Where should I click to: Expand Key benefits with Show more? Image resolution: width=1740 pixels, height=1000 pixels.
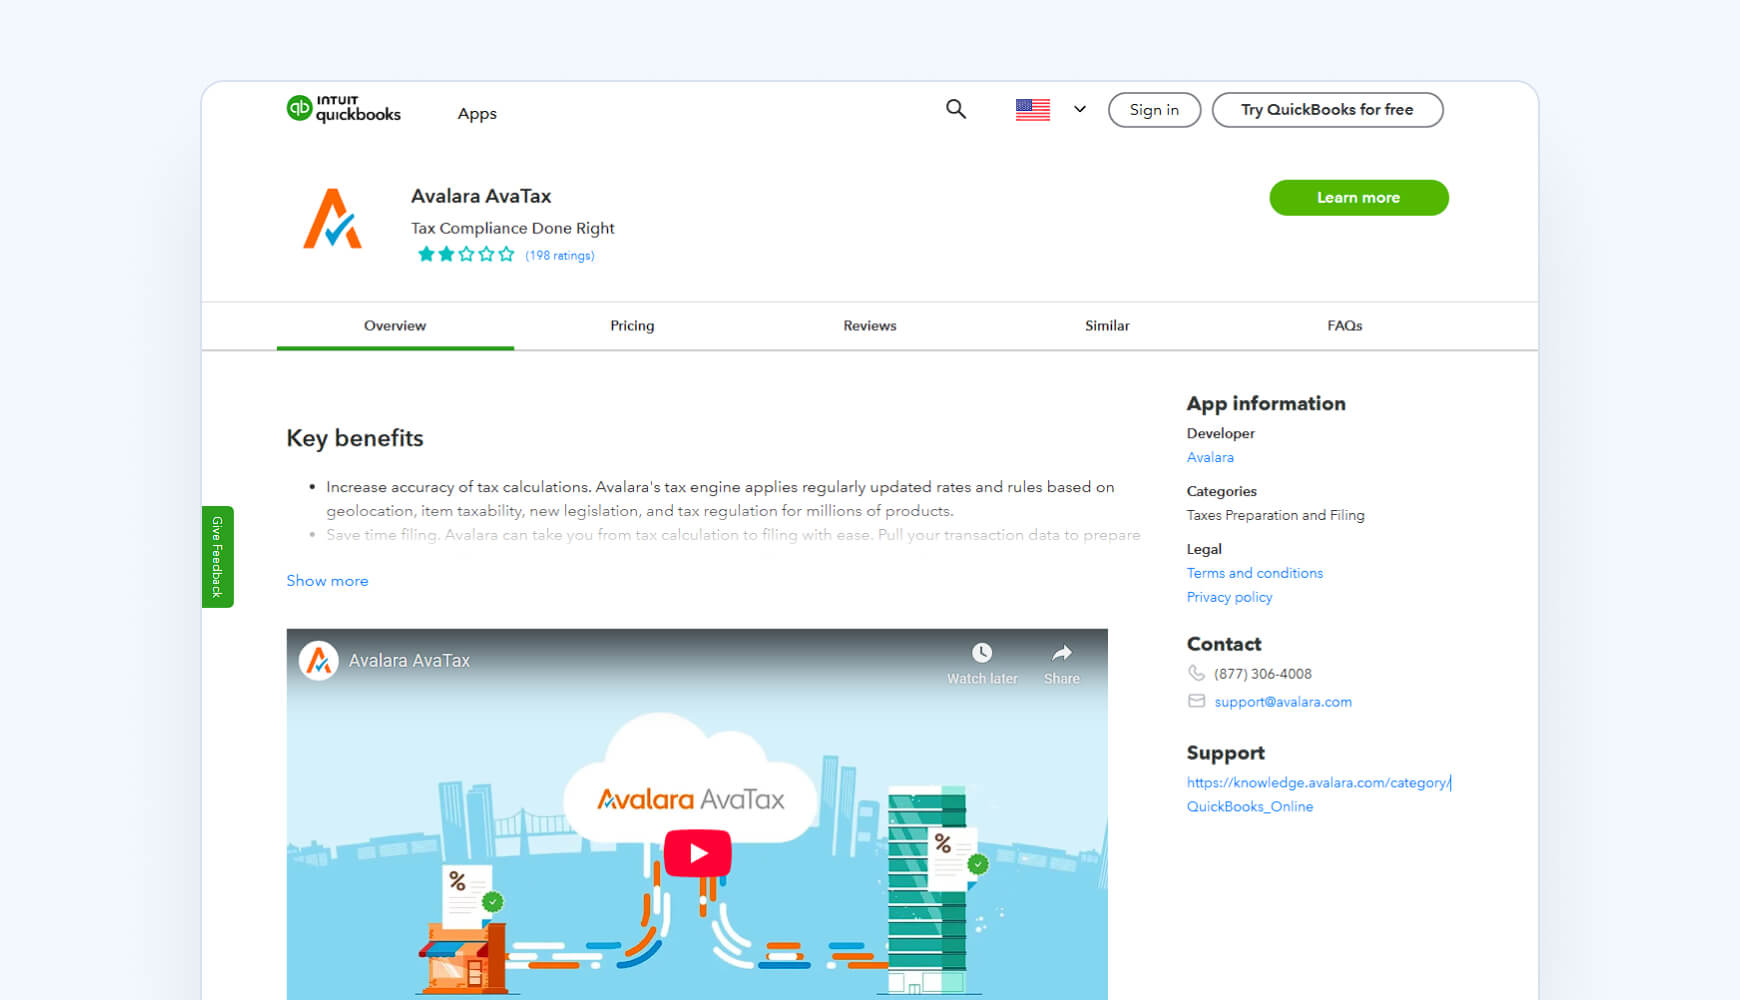(327, 581)
